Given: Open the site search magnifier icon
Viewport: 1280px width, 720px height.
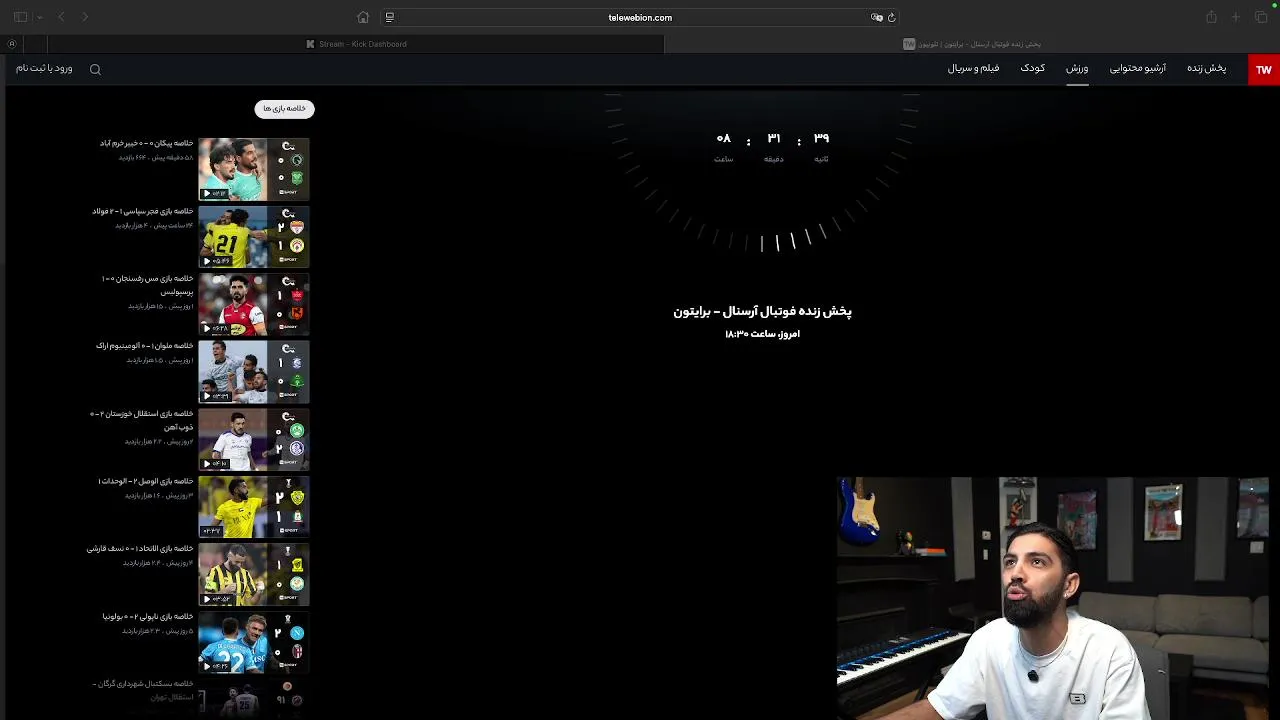Looking at the screenshot, I should coord(95,69).
